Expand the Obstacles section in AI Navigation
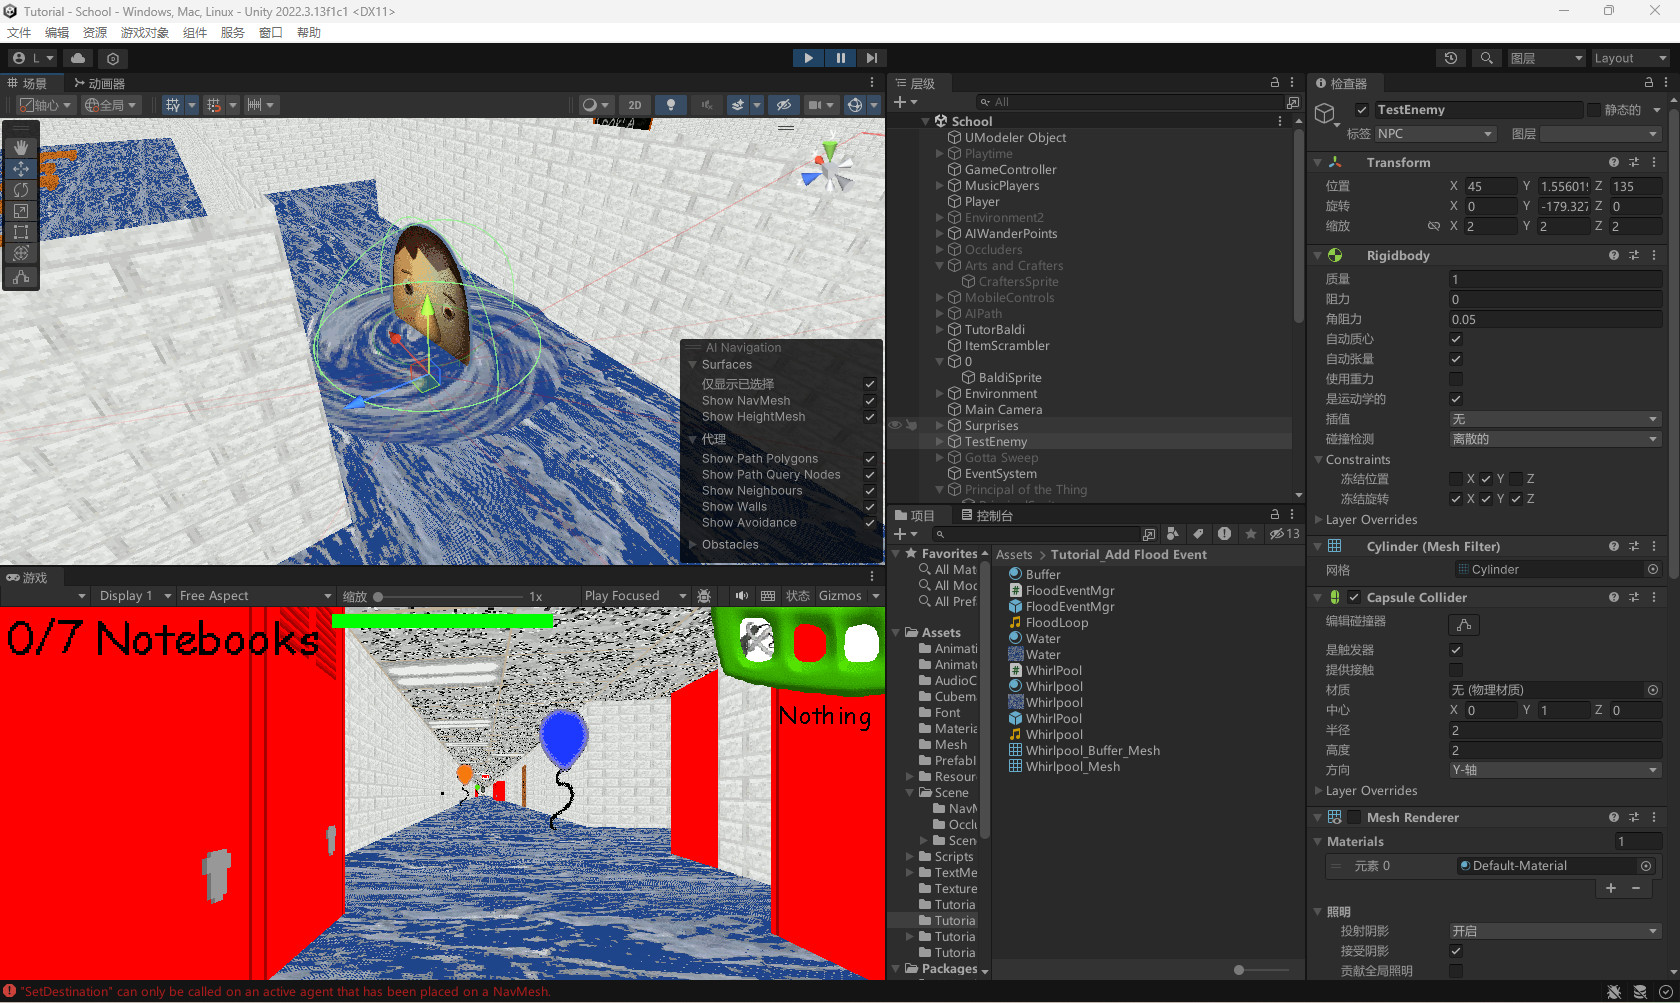Image resolution: width=1680 pixels, height=1003 pixels. (693, 545)
